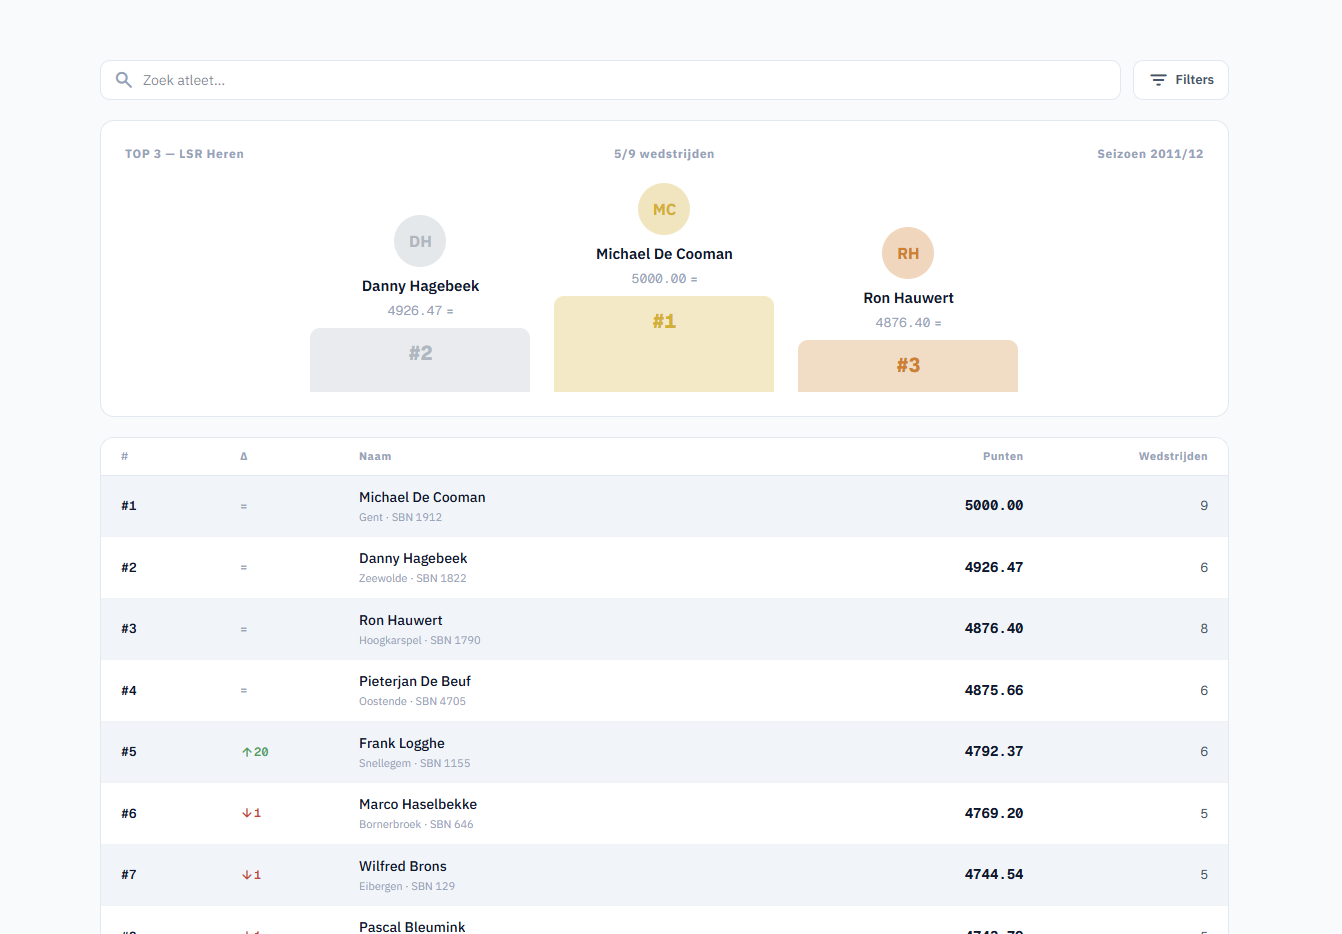Open Danny Hagebeek table row
Image resolution: width=1342 pixels, height=934 pixels.
pyautogui.click(x=664, y=568)
